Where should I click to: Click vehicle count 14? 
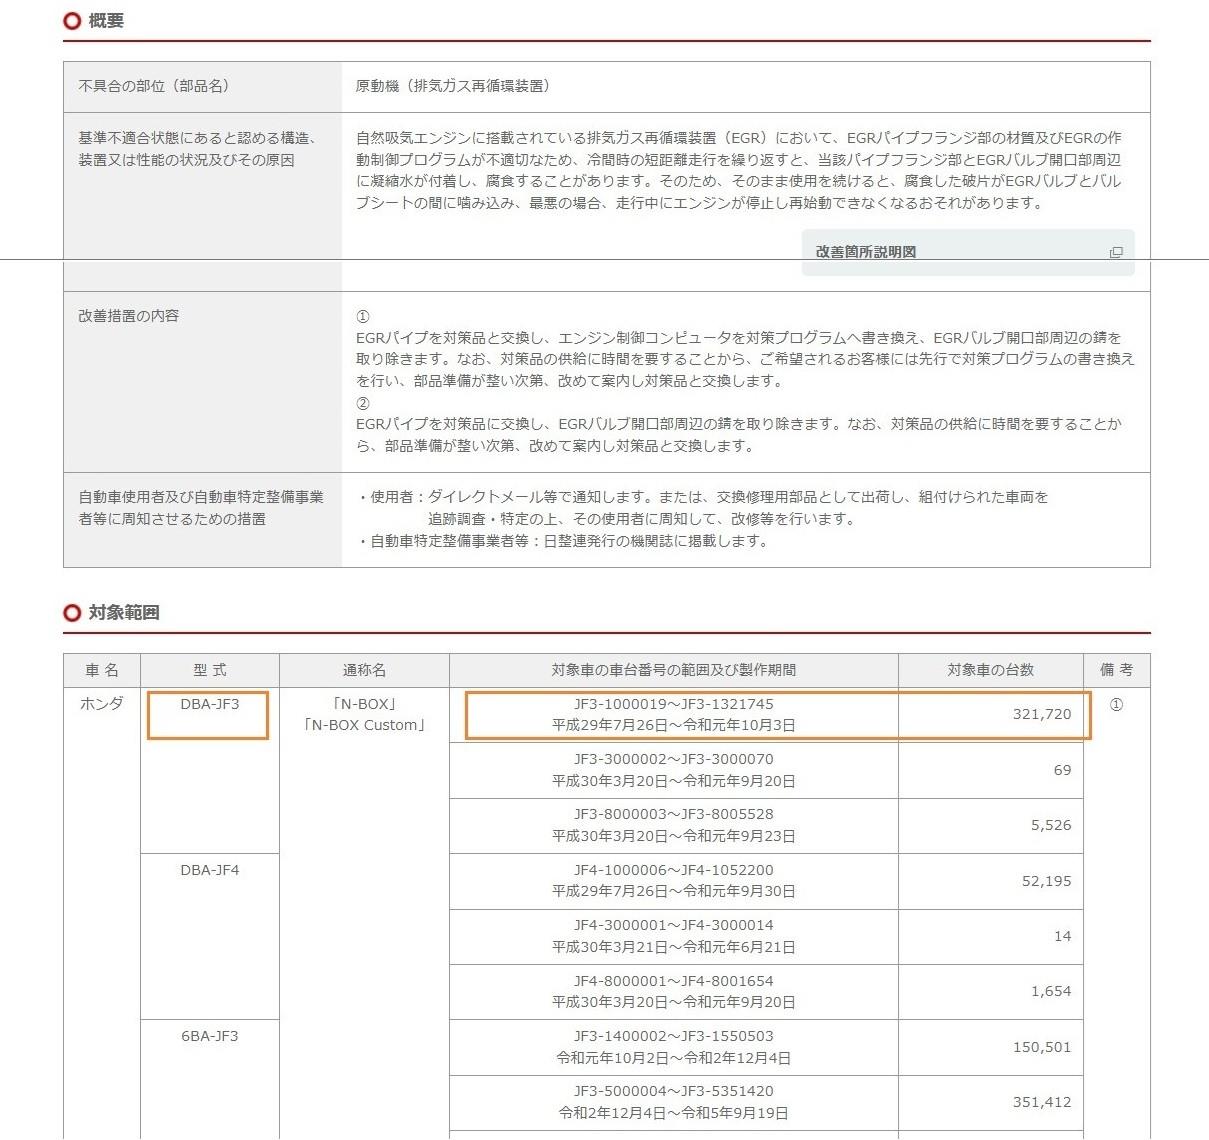tap(1062, 936)
